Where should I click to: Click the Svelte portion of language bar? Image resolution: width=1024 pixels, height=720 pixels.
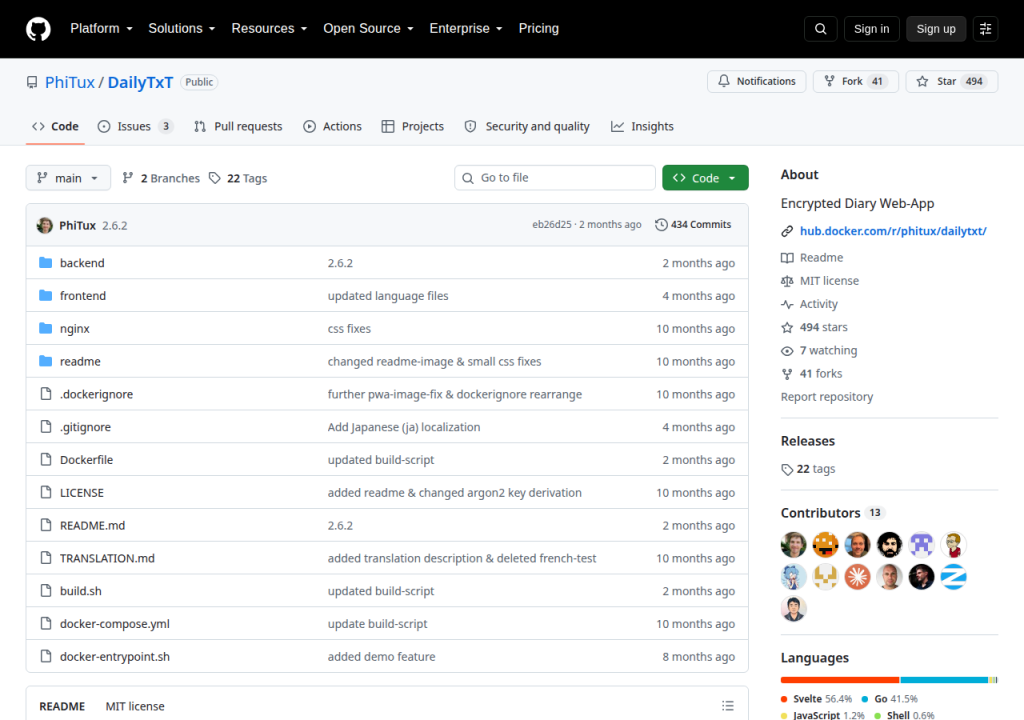(840, 680)
